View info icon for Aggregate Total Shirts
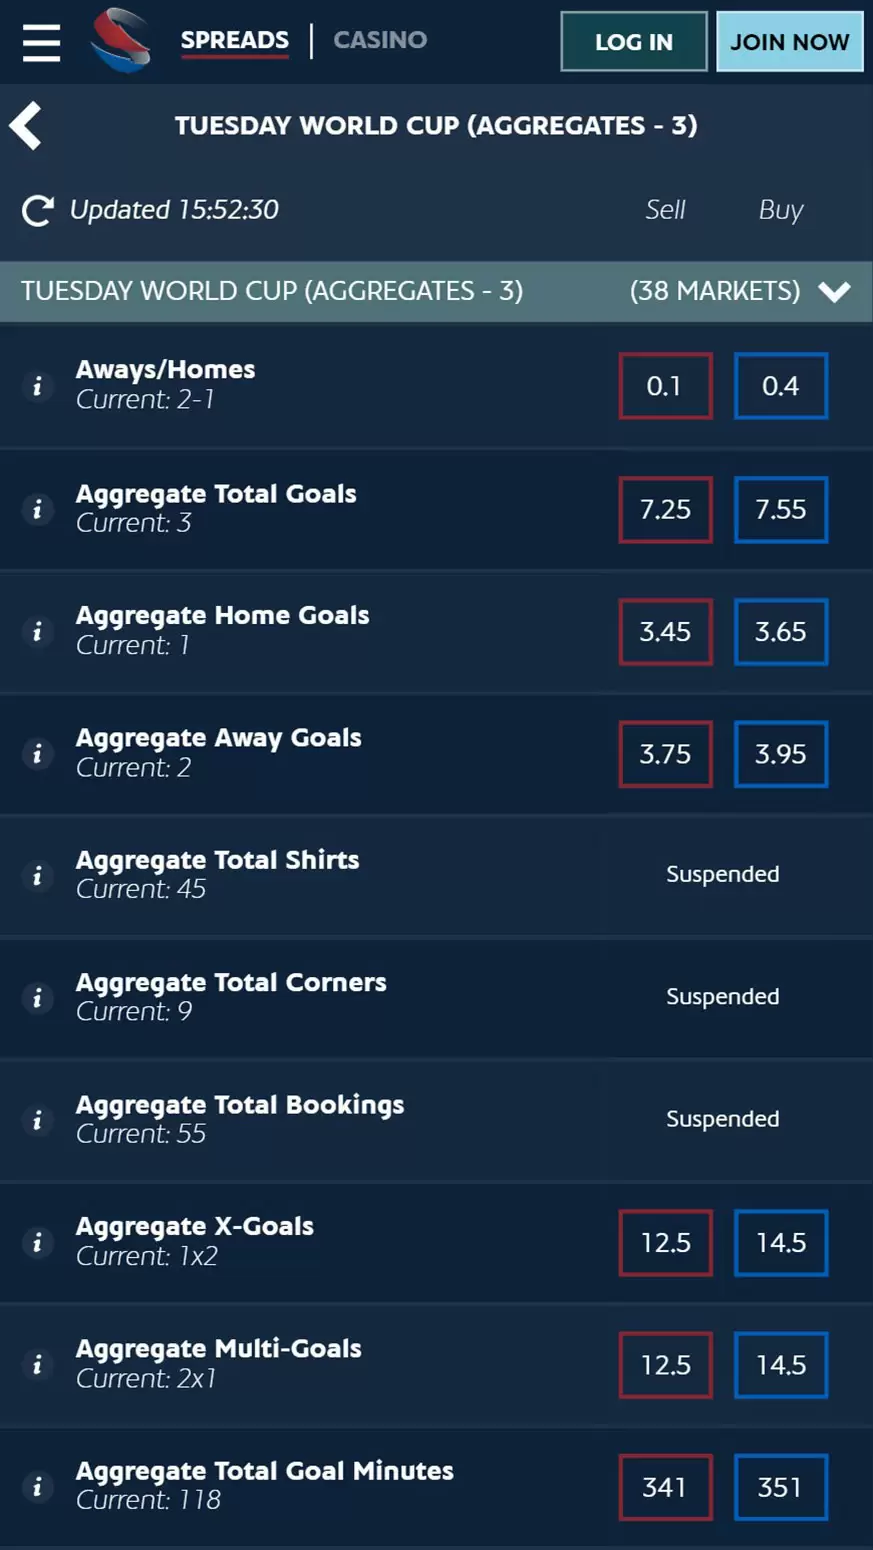This screenshot has width=873, height=1550. [38, 876]
